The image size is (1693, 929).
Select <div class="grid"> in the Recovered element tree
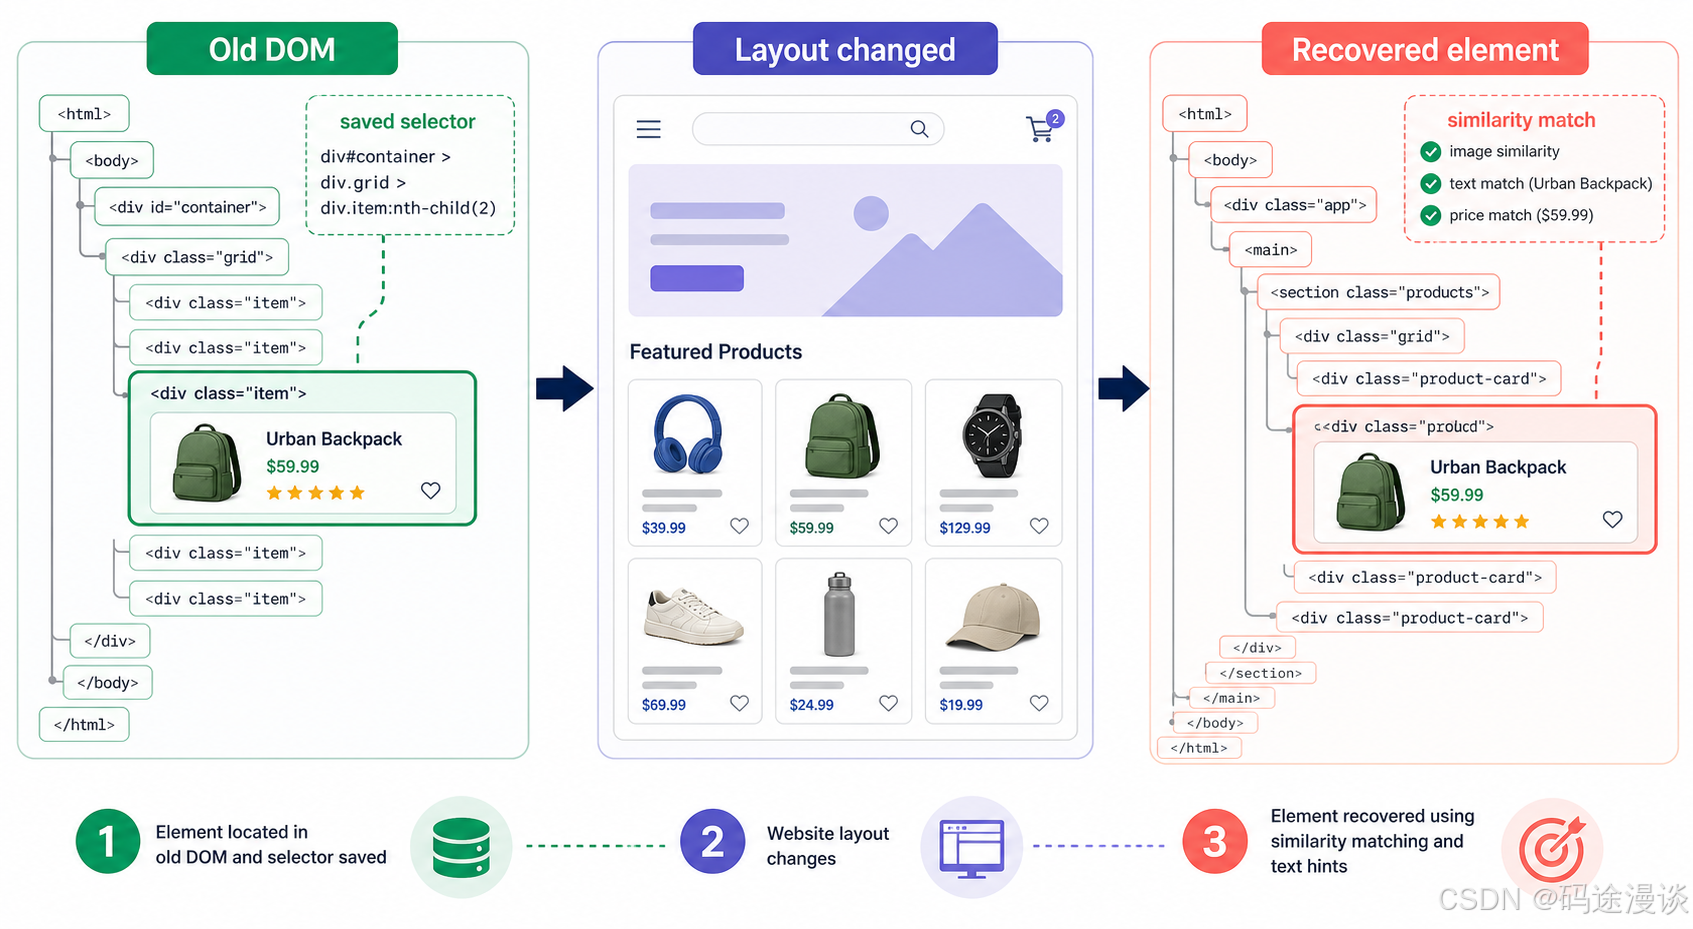[1372, 336]
